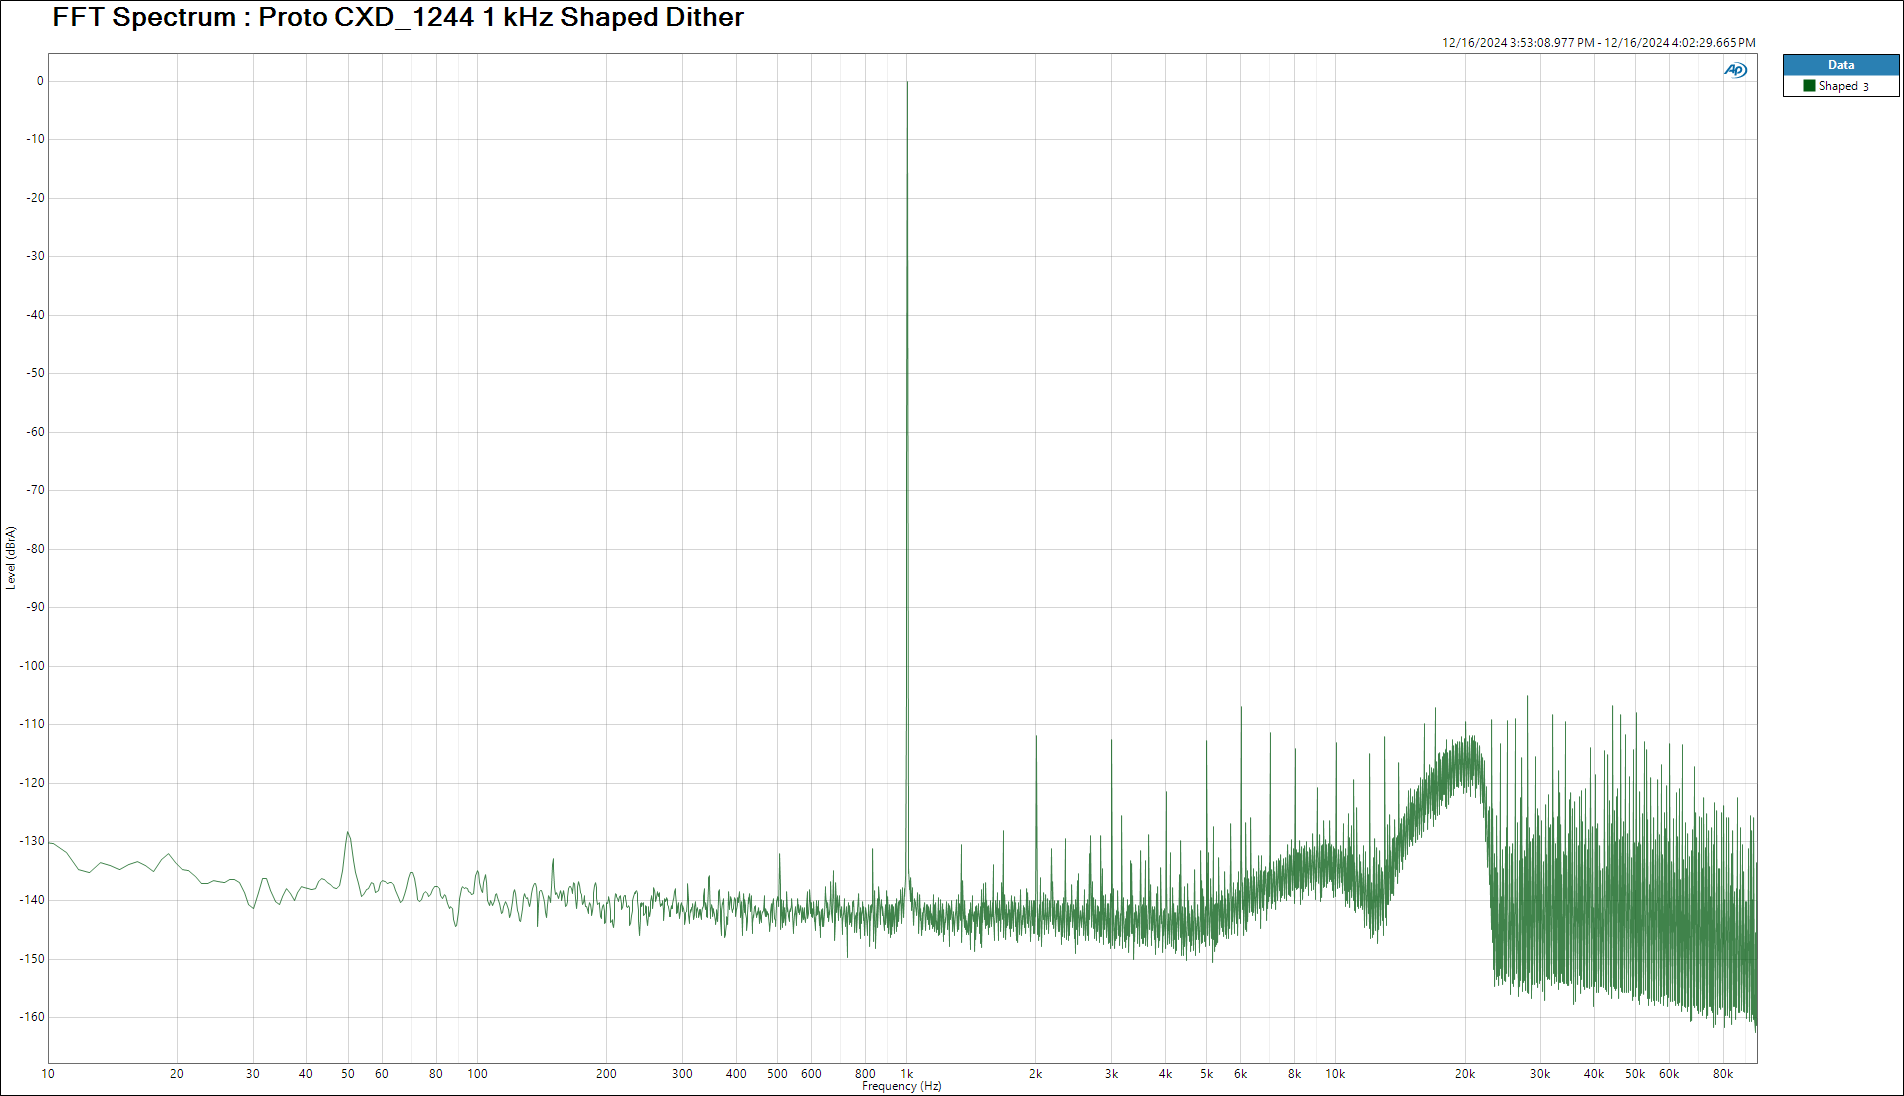
Task: Click the Frequency (Hz) X-axis label
Action: [x=901, y=1086]
